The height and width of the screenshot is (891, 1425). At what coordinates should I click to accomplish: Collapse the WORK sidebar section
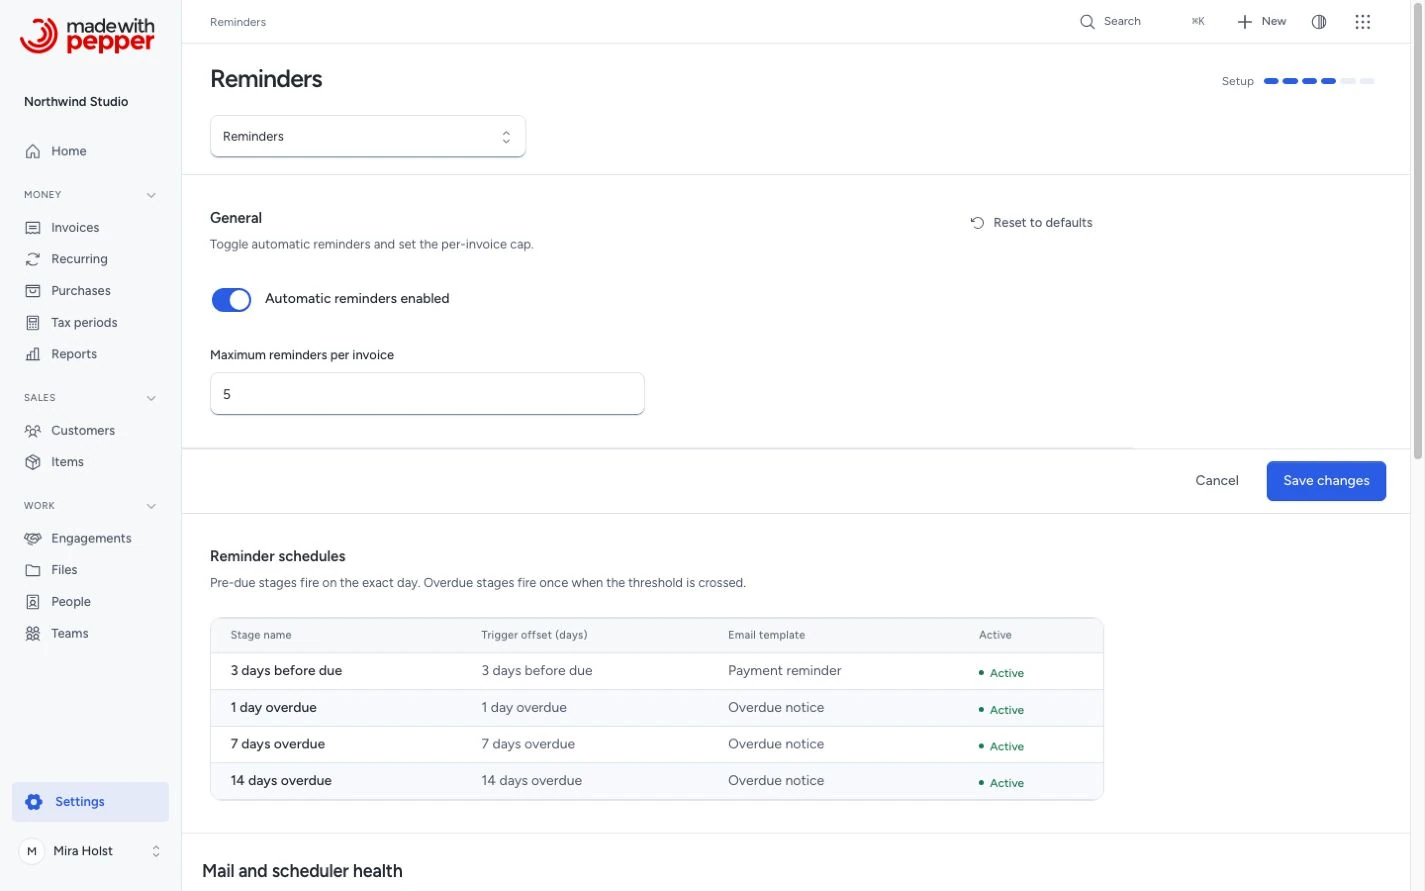tap(151, 506)
